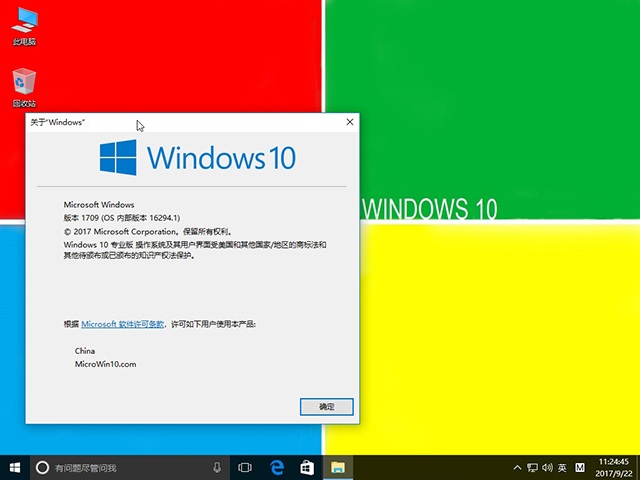Open the Microsoft Store taskbar icon

pos(307,467)
